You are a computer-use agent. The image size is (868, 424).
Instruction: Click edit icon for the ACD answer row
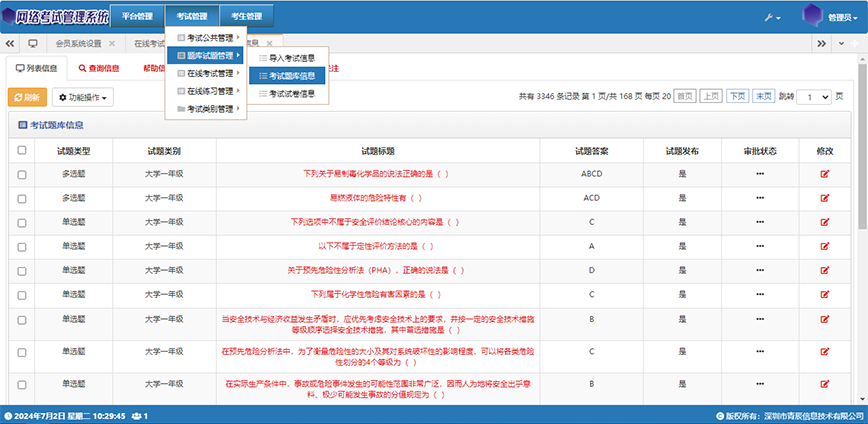click(825, 198)
